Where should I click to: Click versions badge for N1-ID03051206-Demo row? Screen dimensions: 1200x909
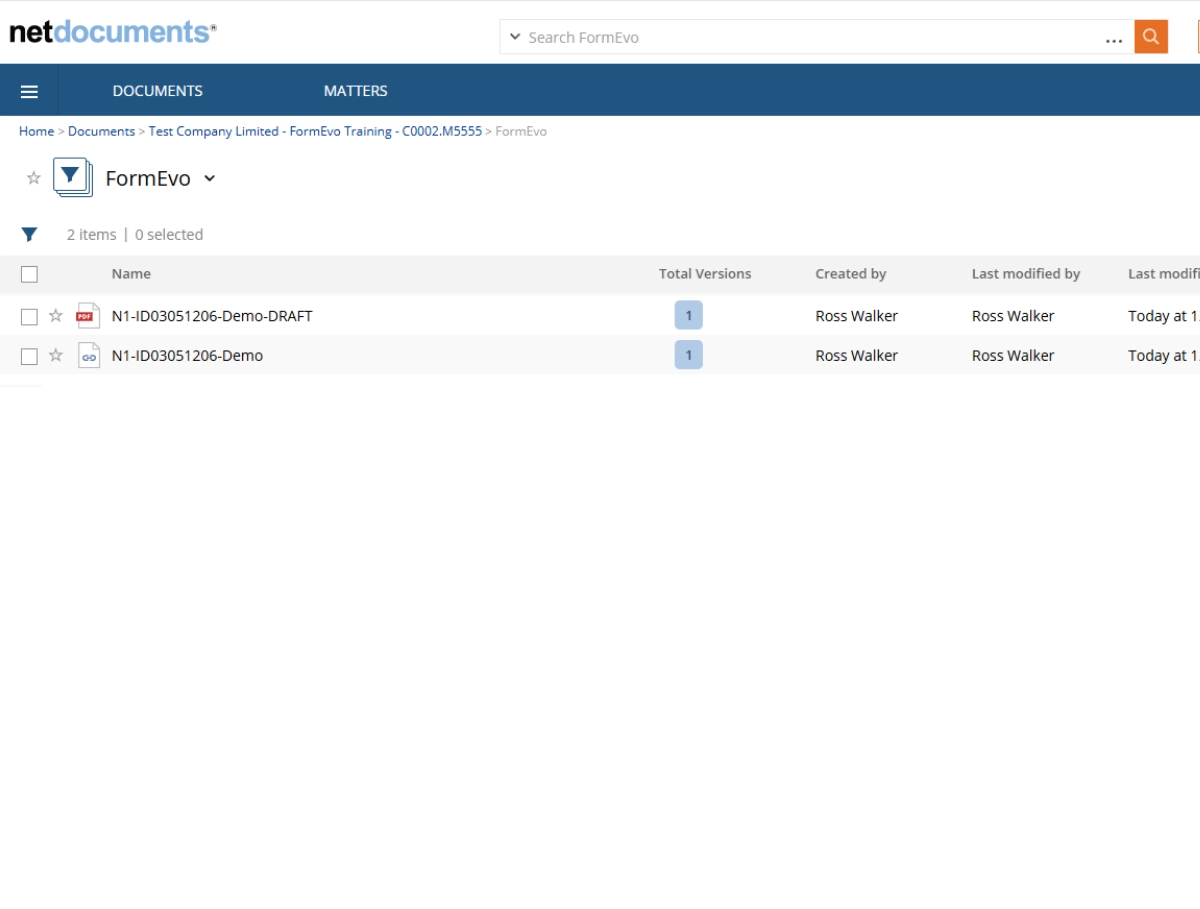click(x=688, y=355)
